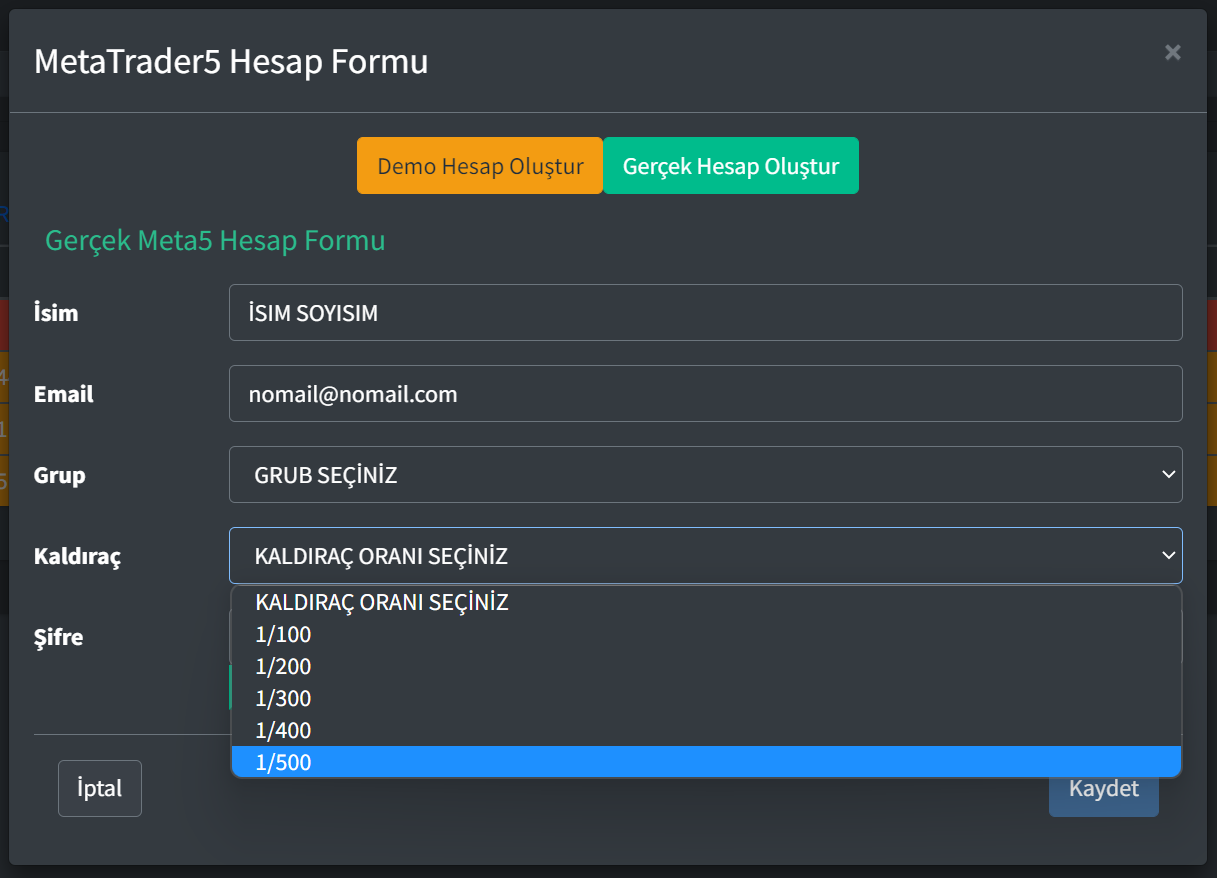This screenshot has width=1217, height=878.
Task: Switch to Demo Hesap Oluştur tab
Action: point(480,166)
